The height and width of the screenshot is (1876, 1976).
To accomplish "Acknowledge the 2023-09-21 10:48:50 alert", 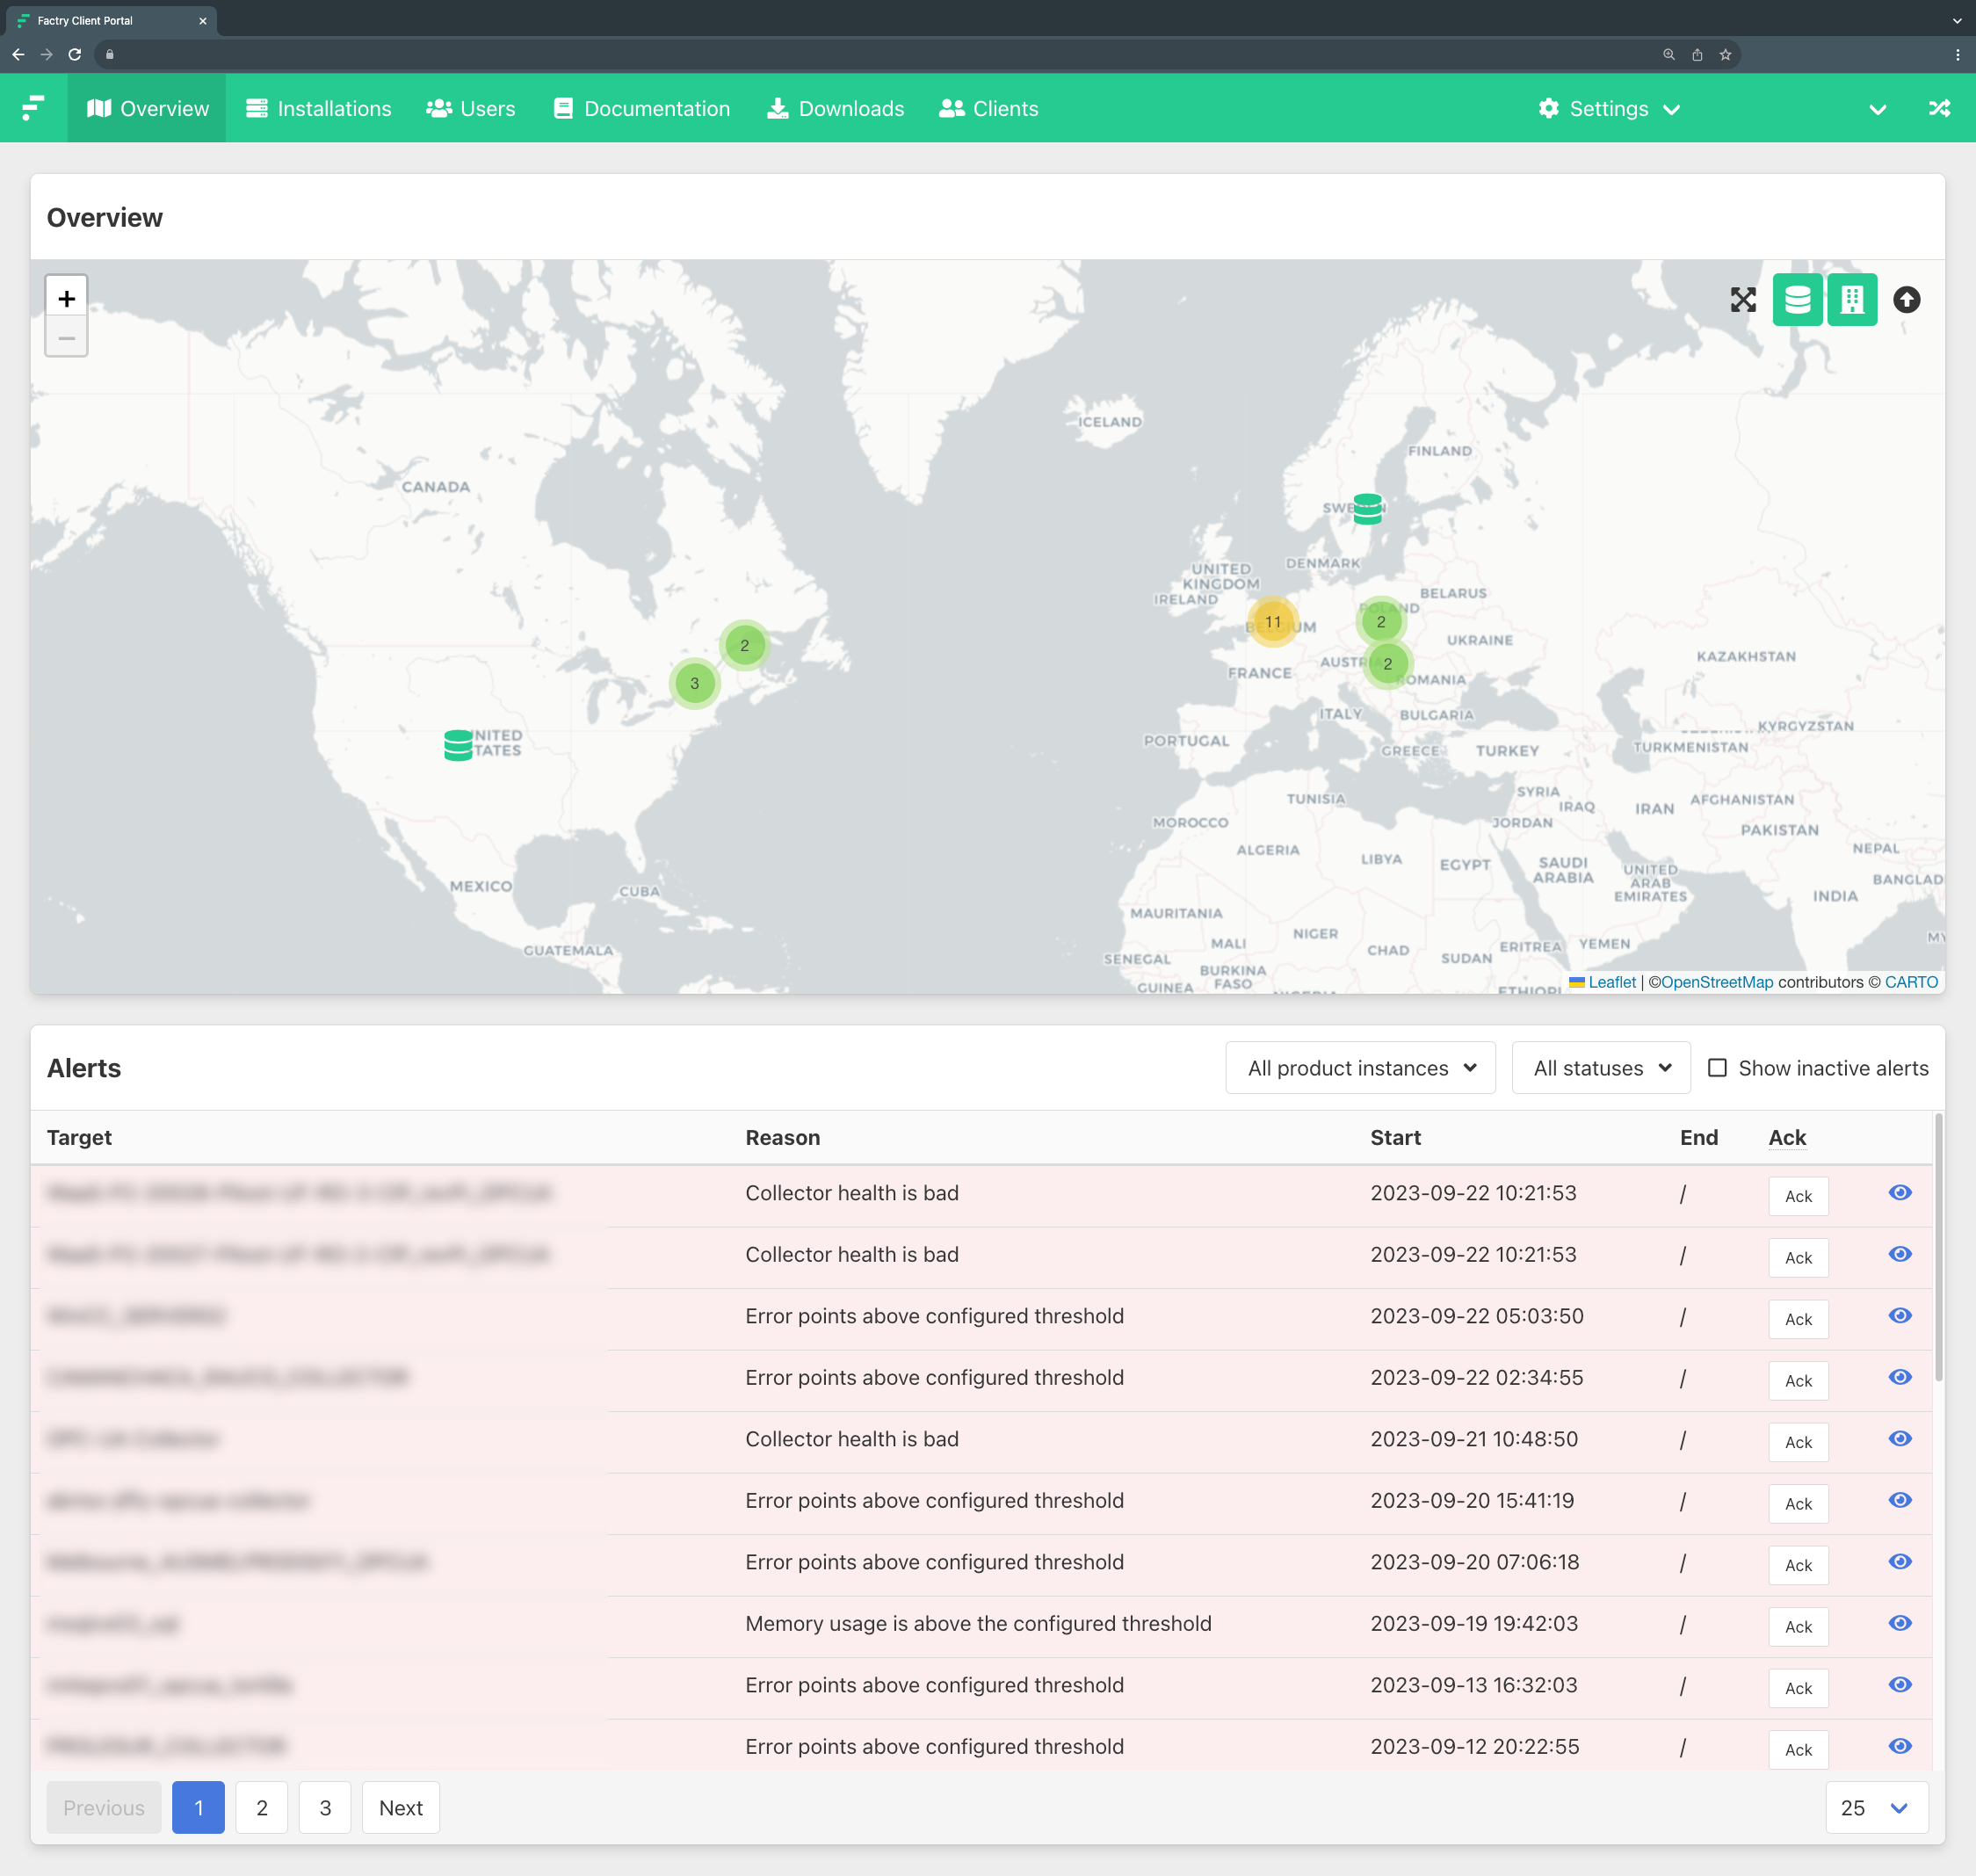I will [x=1798, y=1442].
